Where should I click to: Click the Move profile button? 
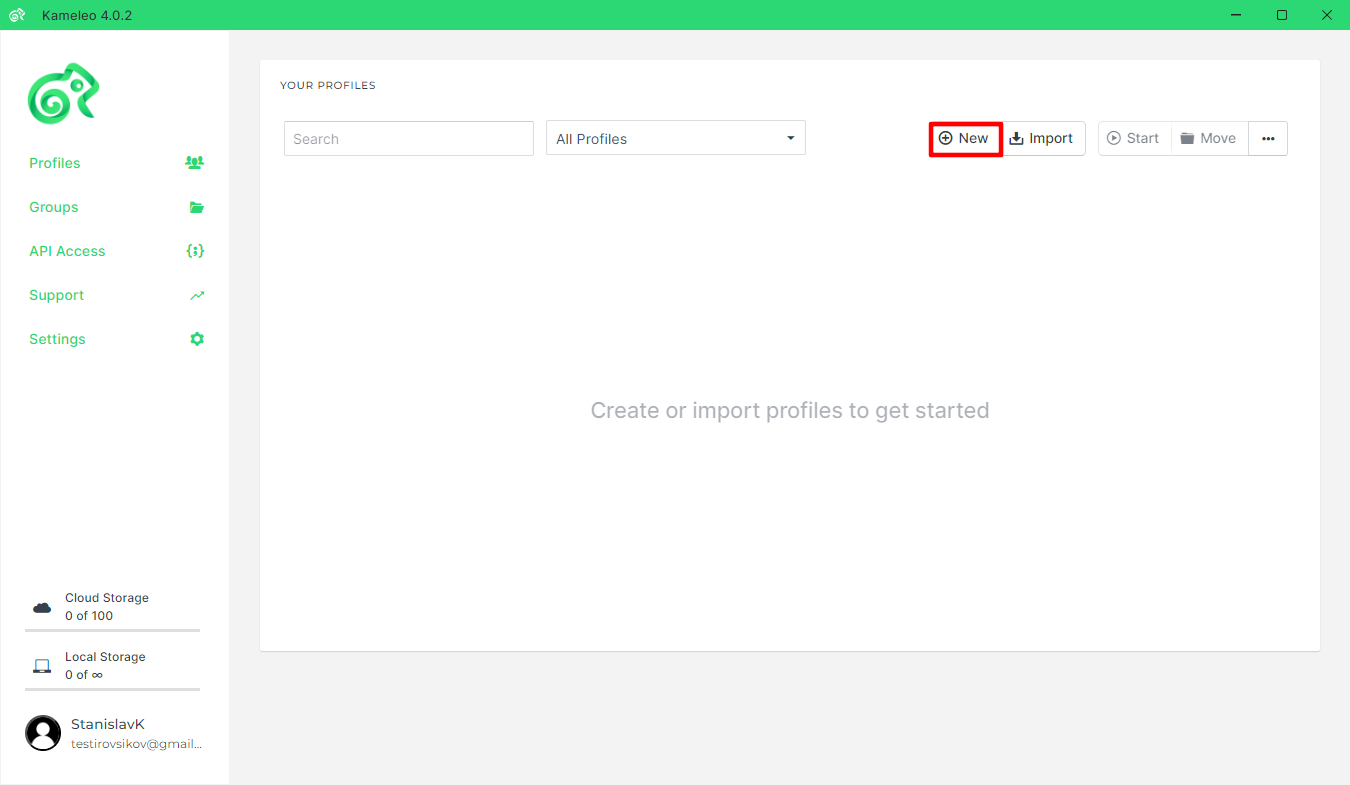point(1208,139)
